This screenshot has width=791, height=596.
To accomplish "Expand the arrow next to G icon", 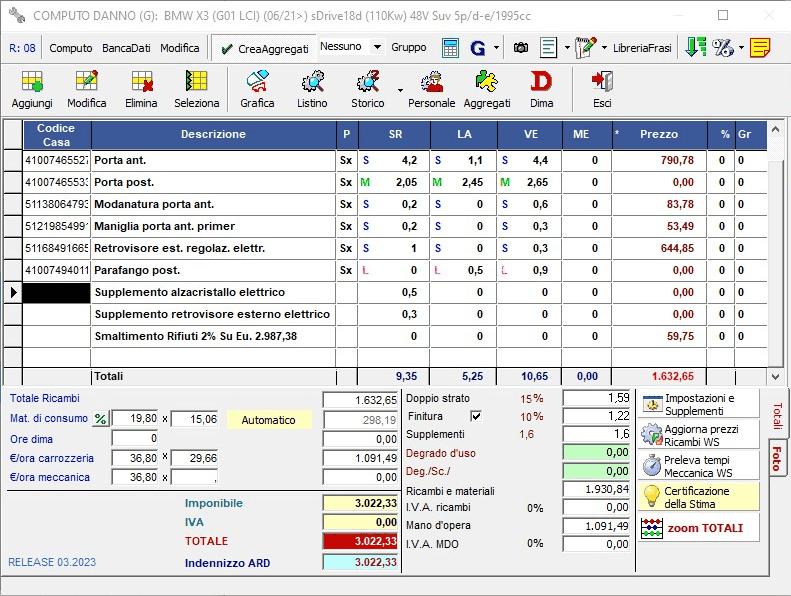I will (496, 48).
